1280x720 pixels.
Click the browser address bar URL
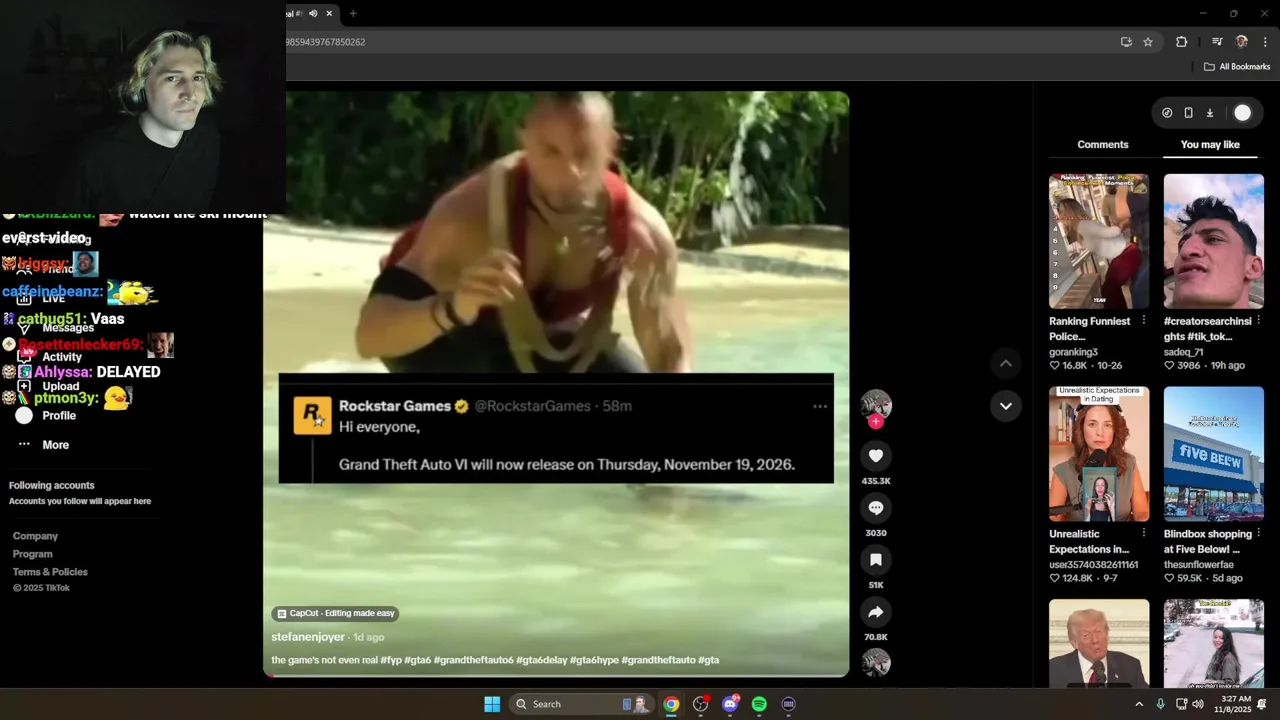pyautogui.click(x=324, y=42)
